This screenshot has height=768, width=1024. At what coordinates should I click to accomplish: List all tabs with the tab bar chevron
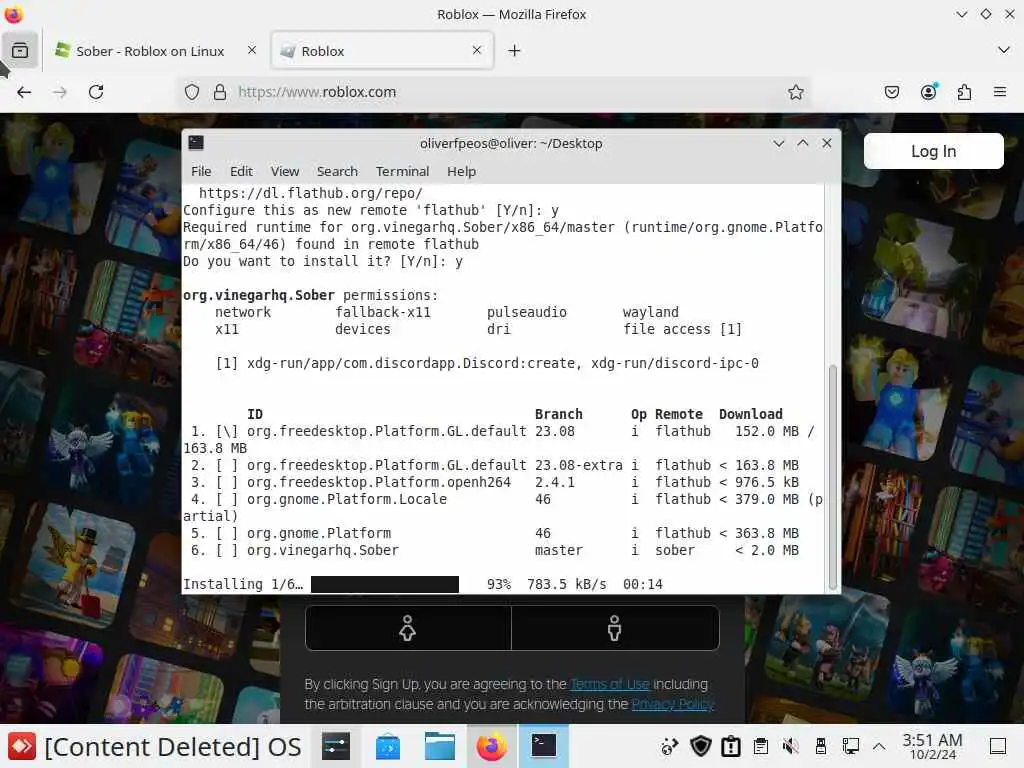click(1004, 50)
